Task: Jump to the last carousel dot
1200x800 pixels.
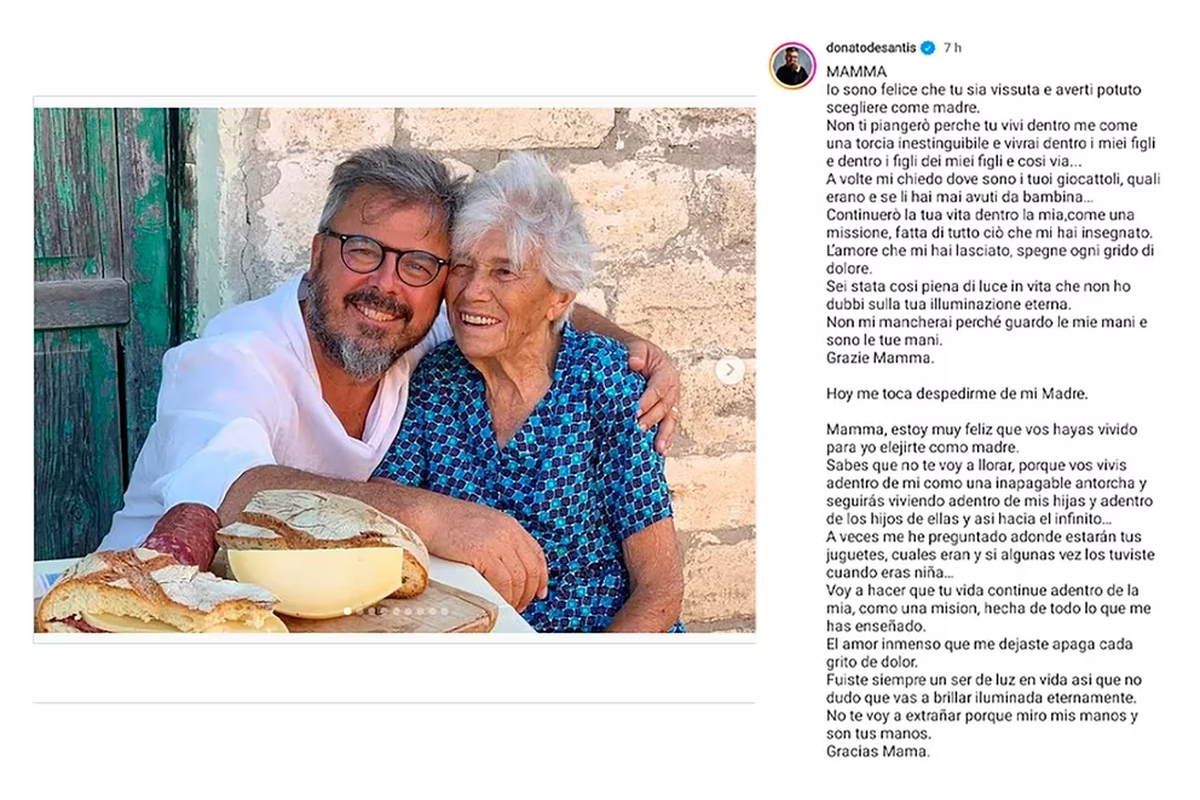Action: [444, 611]
